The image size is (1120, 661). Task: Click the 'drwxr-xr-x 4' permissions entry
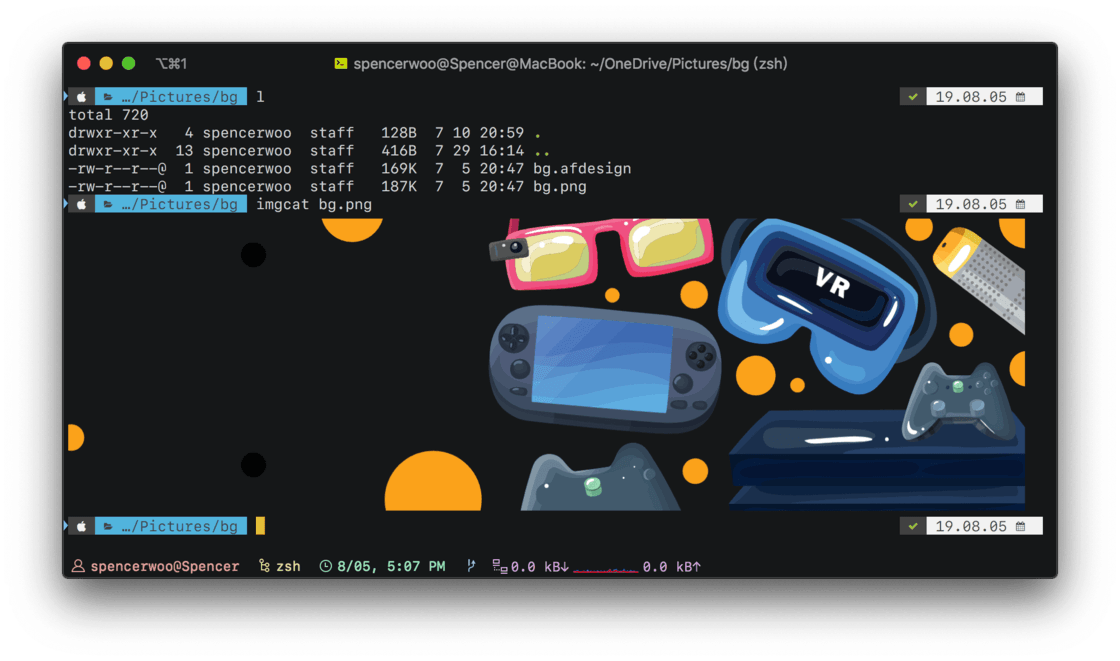pos(131,133)
